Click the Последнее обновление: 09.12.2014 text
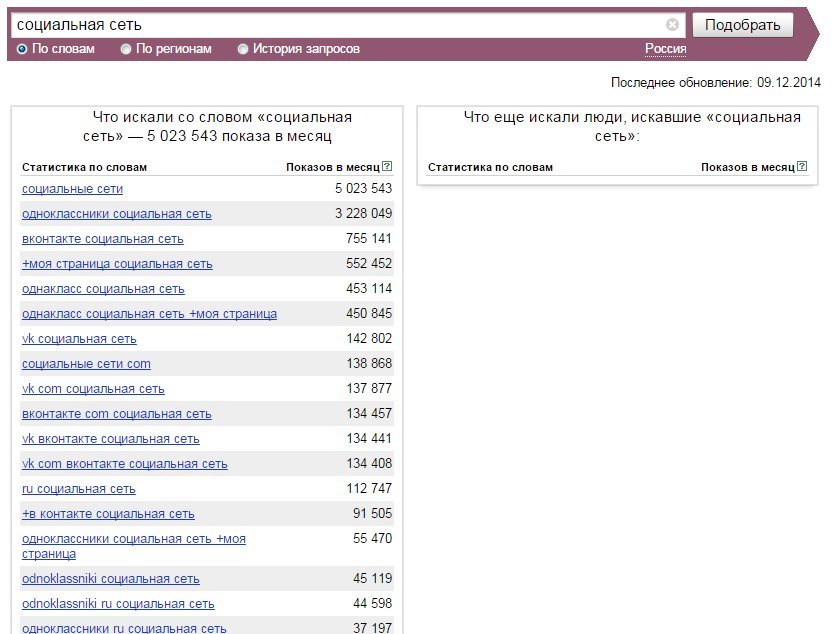Viewport: 833px width, 634px height. pos(716,82)
